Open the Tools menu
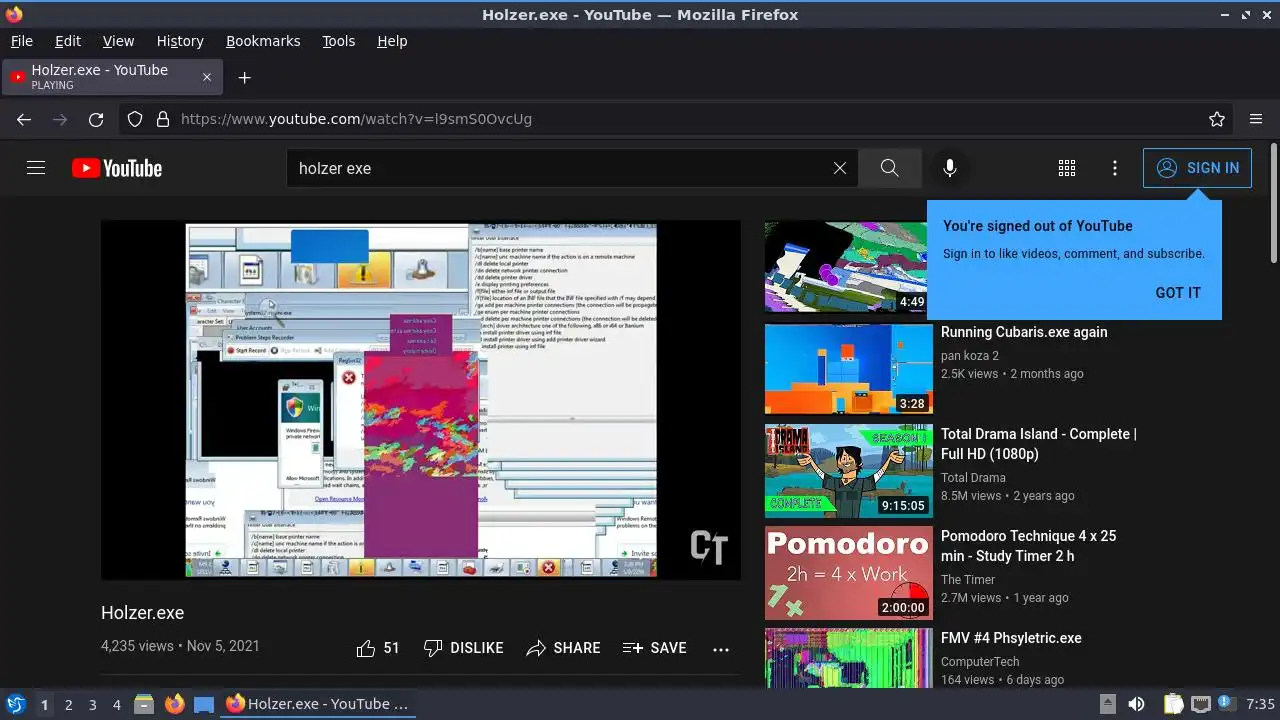This screenshot has width=1280, height=720. click(x=339, y=41)
